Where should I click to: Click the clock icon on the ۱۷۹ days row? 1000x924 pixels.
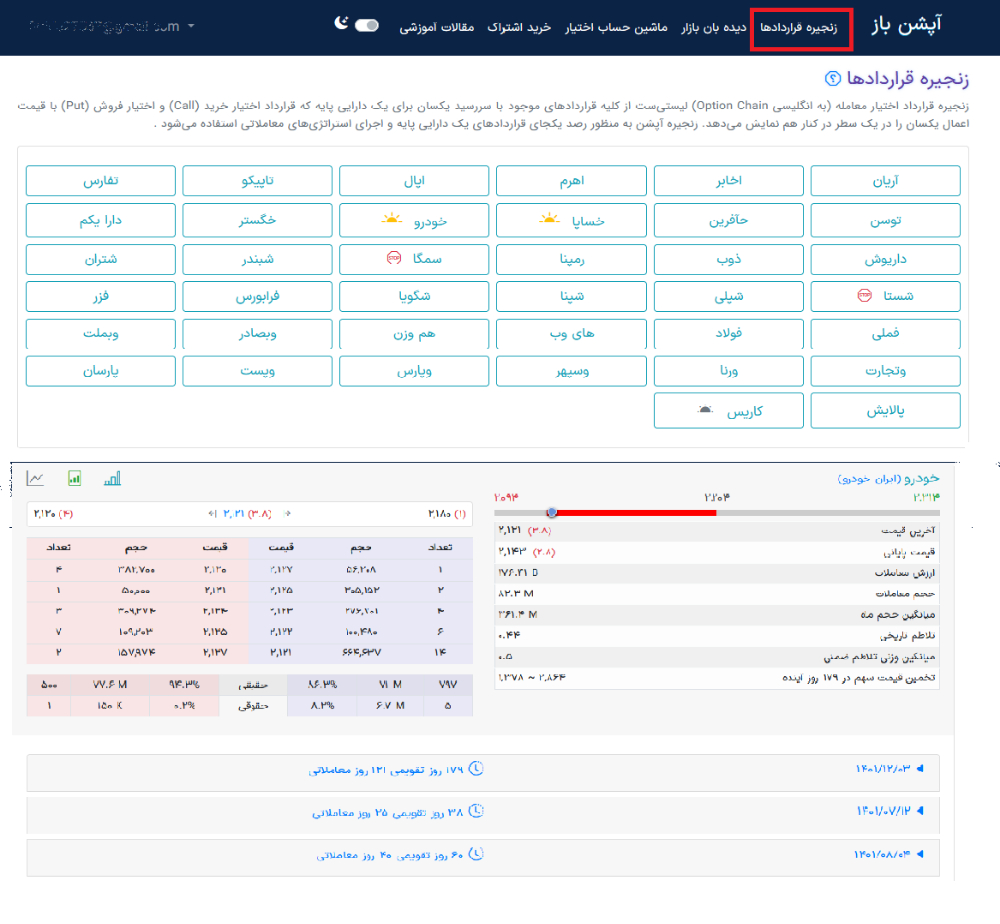(x=476, y=769)
